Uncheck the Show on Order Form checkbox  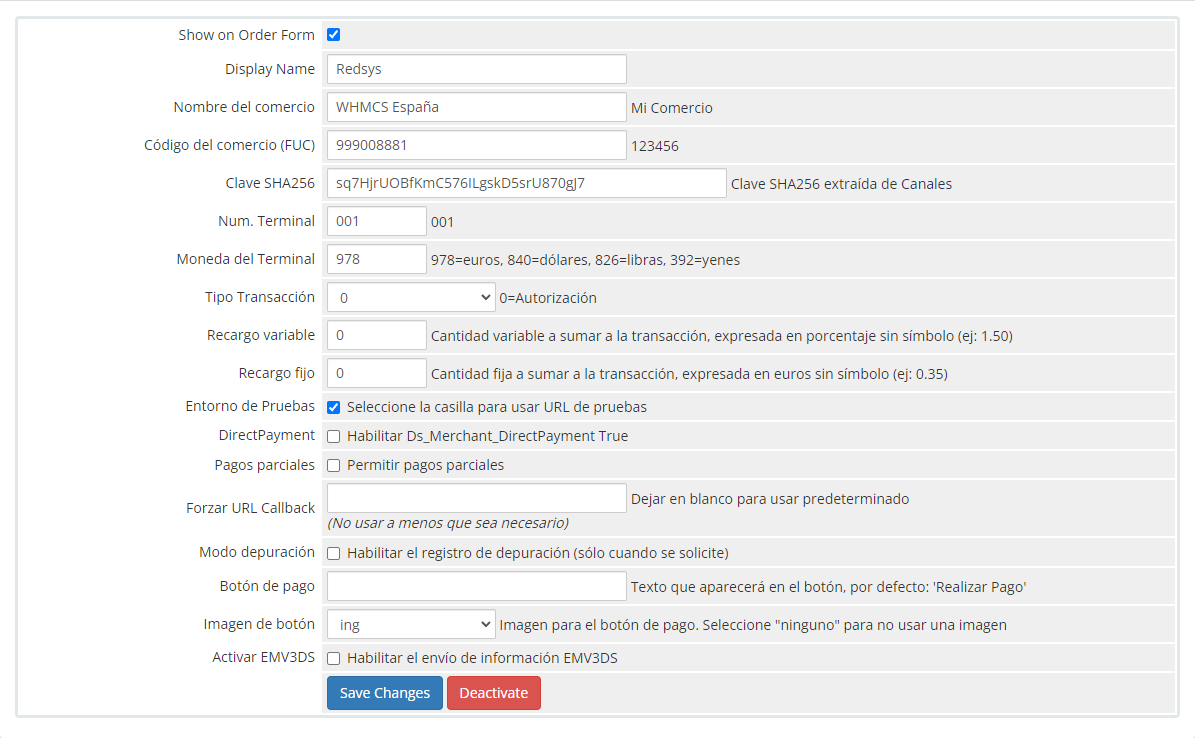click(x=334, y=35)
